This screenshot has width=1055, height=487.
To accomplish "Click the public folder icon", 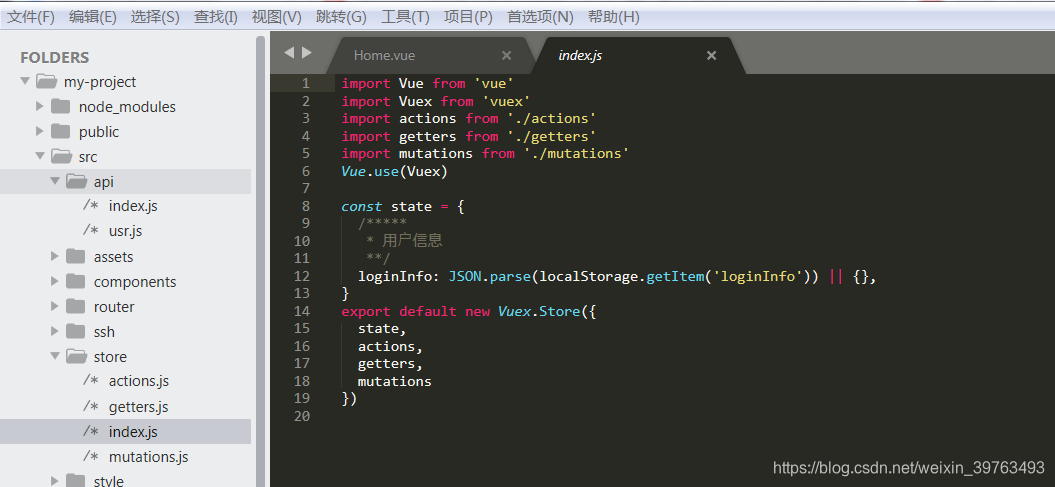I will pyautogui.click(x=61, y=131).
